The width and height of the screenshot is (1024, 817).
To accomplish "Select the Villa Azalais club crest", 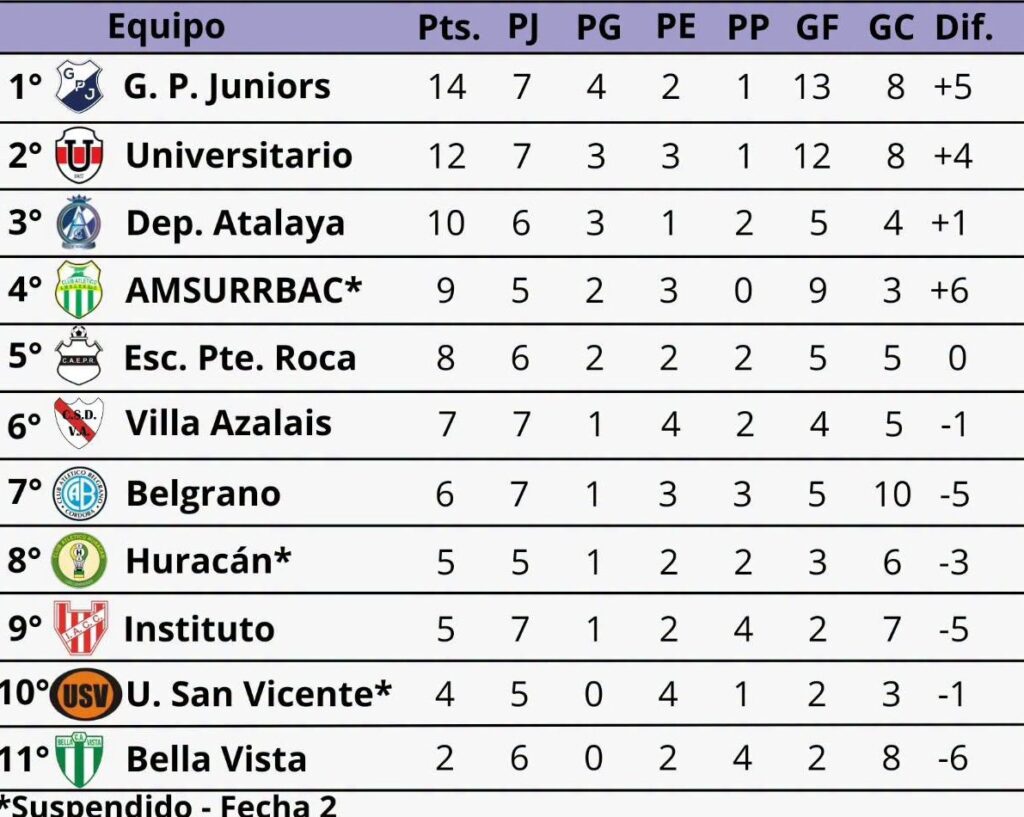I will (79, 423).
